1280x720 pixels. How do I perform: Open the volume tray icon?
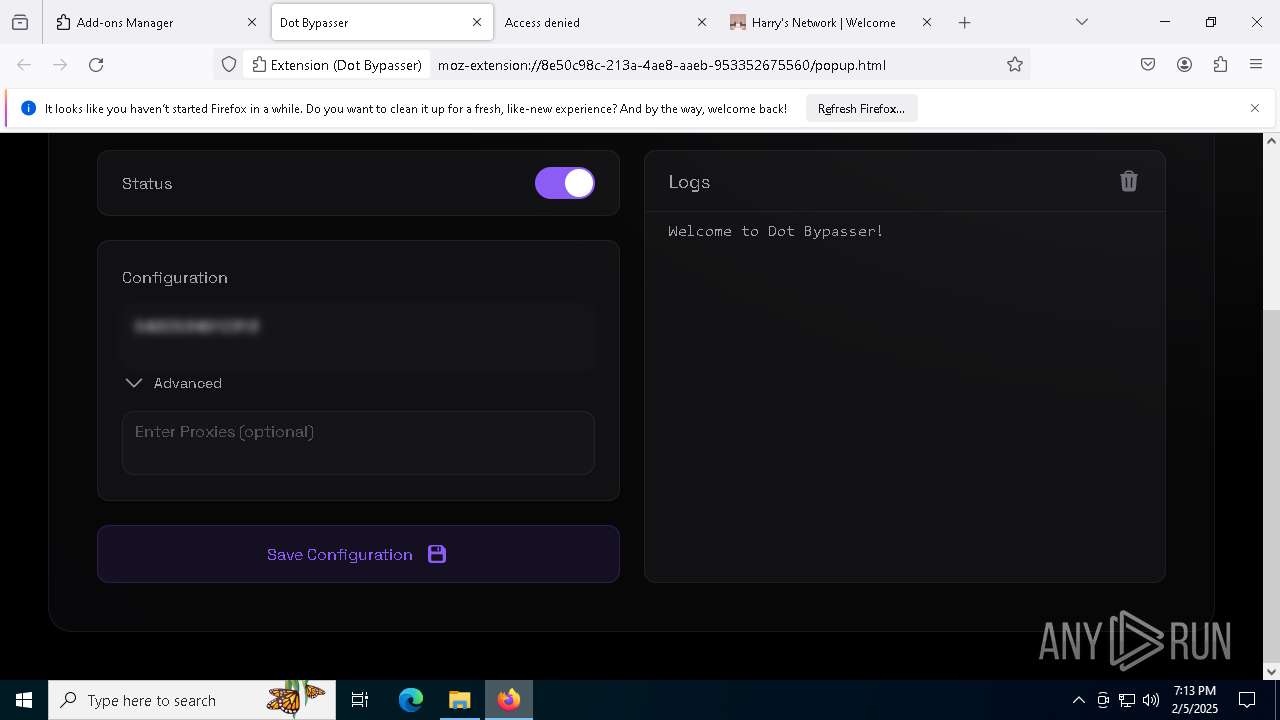1151,700
